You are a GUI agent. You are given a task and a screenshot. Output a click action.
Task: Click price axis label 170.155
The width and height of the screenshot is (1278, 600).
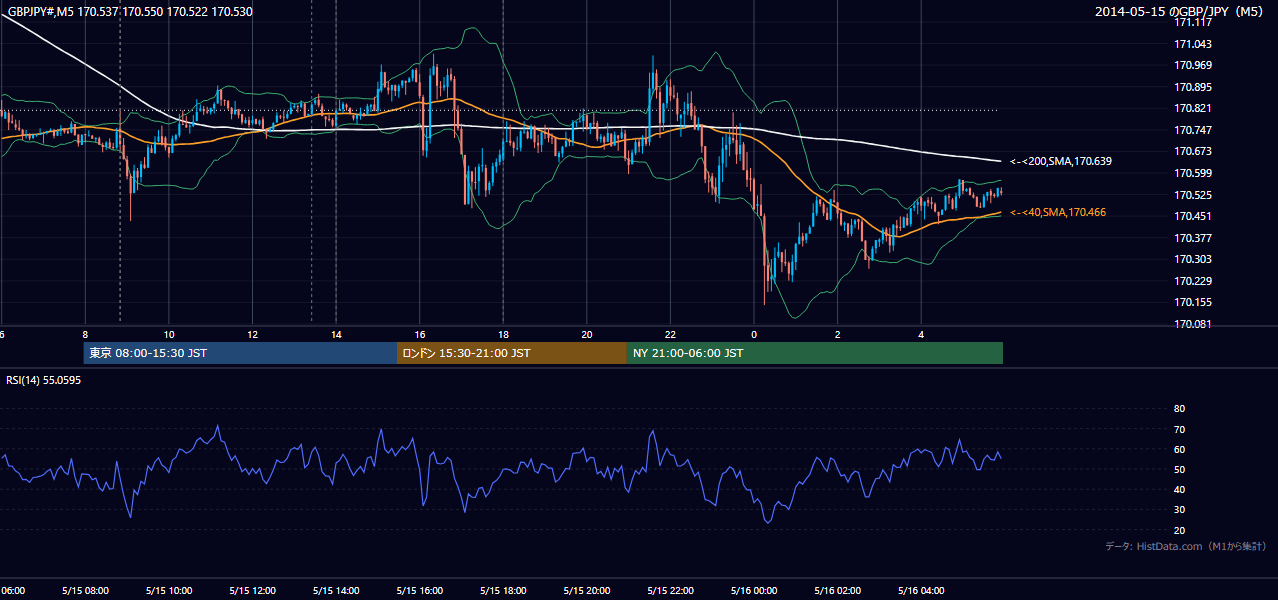(x=1193, y=302)
